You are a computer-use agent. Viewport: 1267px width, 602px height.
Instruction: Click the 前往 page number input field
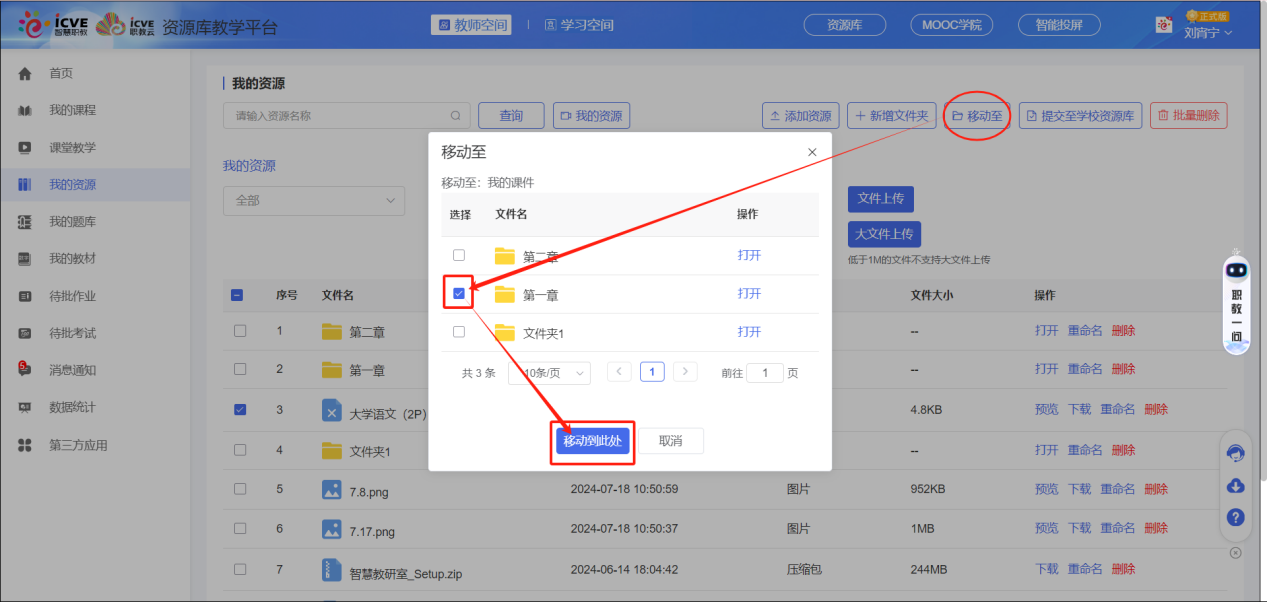coord(765,373)
